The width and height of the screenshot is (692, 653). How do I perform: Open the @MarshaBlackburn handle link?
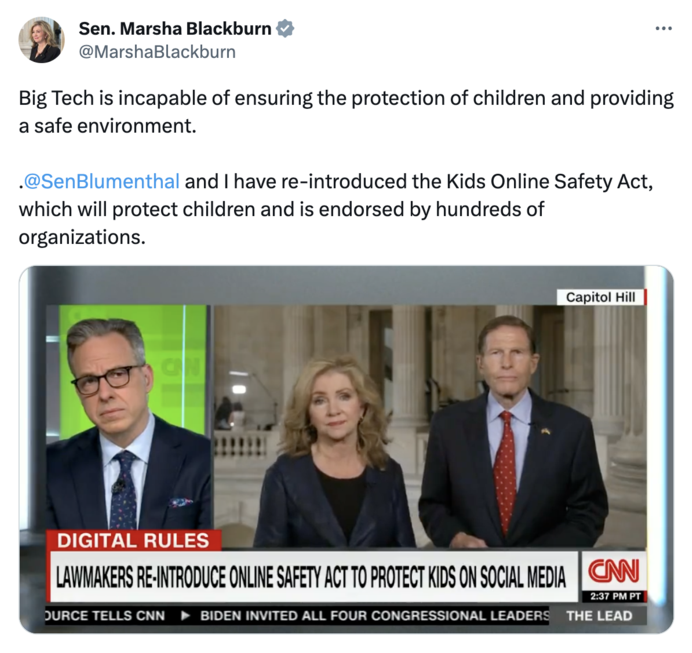click(x=157, y=52)
